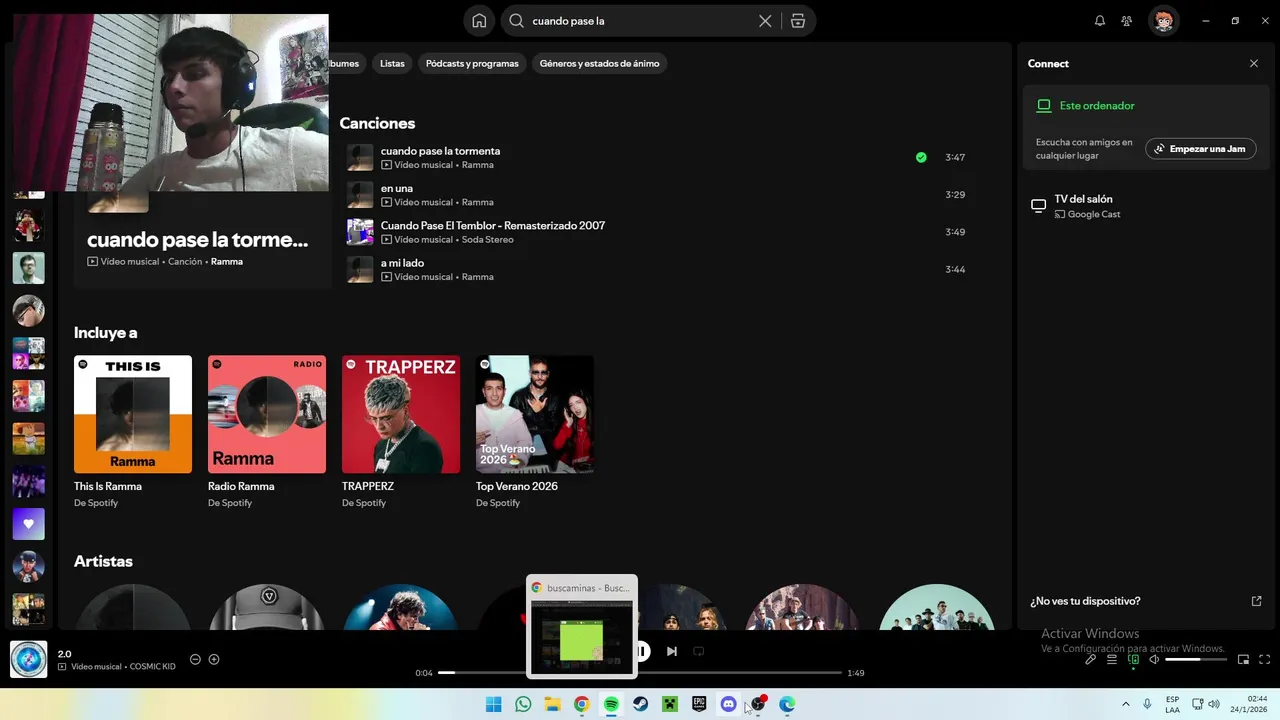
Task: Adjust the volume slider
Action: (x=1196, y=659)
